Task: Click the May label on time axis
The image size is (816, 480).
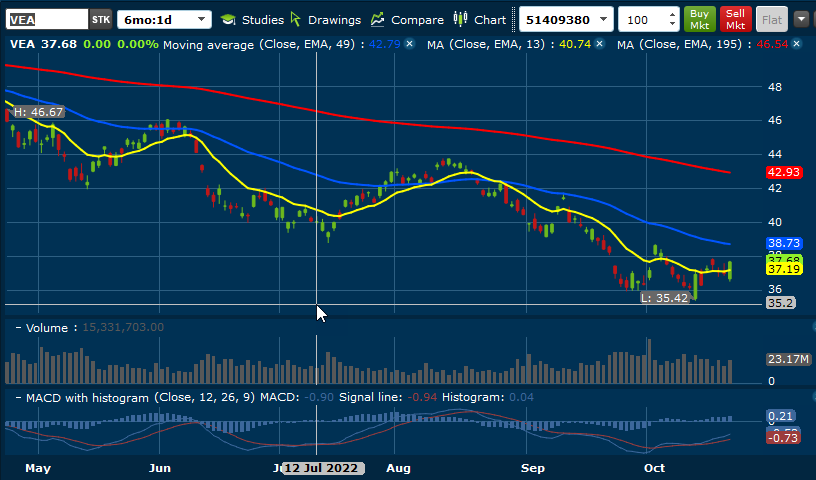Action: coord(38,468)
